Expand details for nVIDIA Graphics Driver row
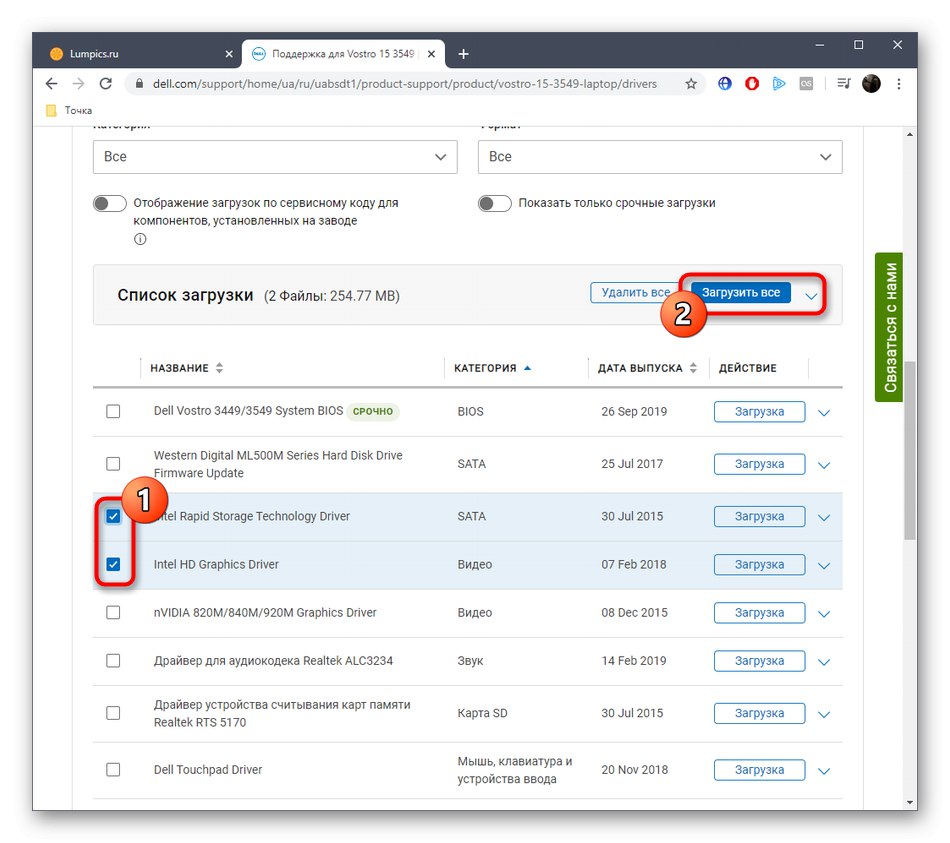Image resolution: width=950 pixels, height=843 pixels. (x=823, y=614)
